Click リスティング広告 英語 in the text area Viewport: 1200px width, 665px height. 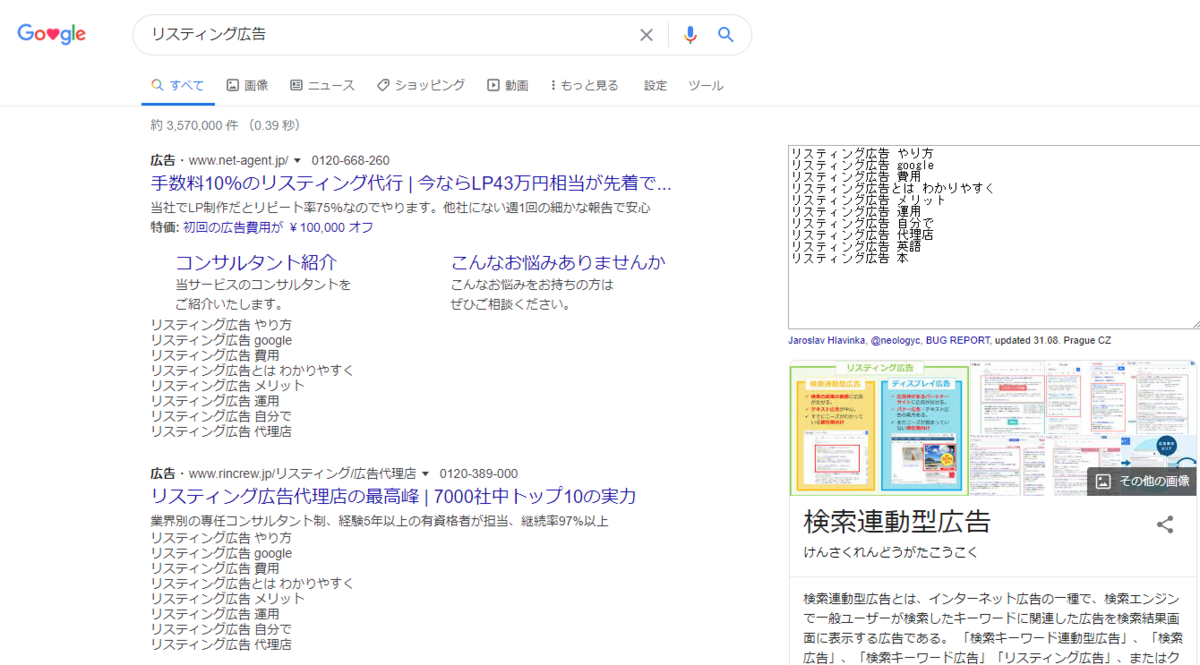pos(855,246)
